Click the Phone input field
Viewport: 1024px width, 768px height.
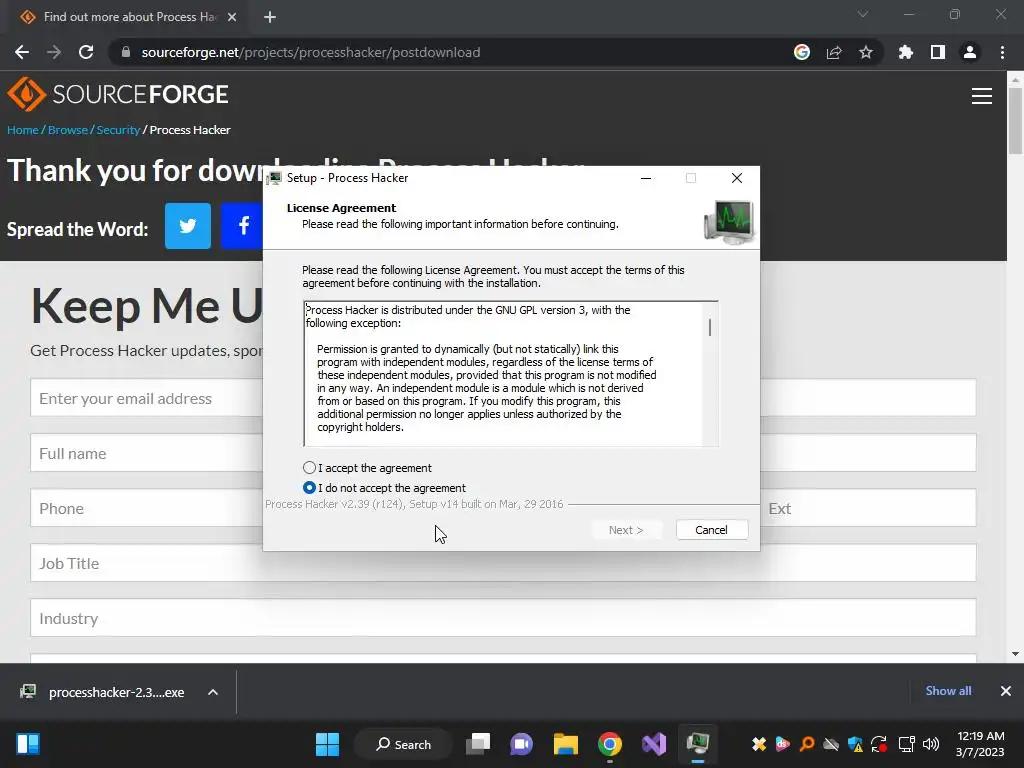pyautogui.click(x=147, y=508)
